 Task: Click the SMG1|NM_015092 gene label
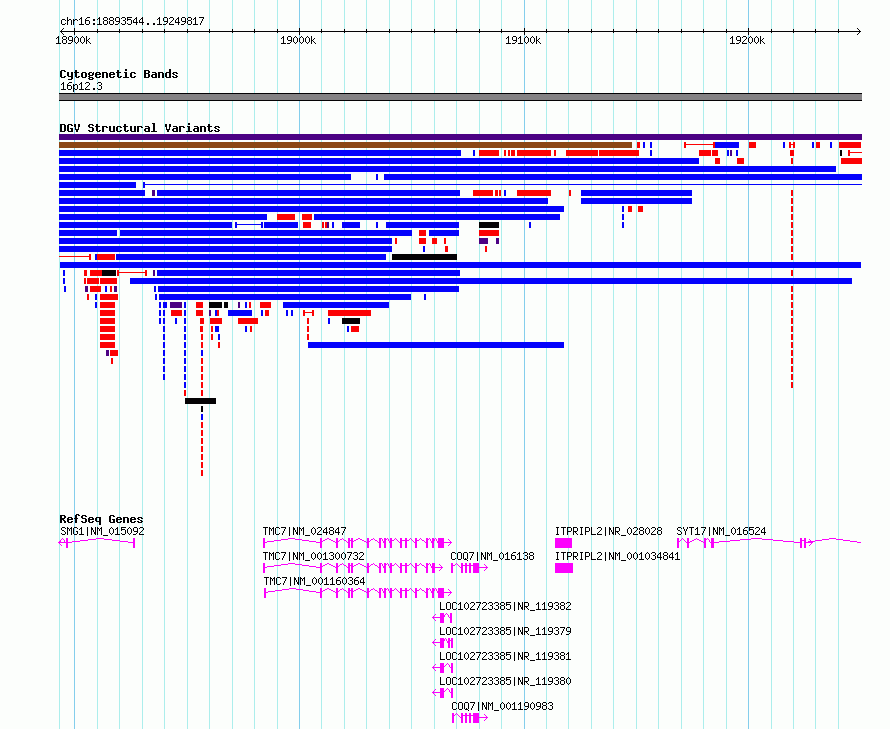(x=102, y=531)
